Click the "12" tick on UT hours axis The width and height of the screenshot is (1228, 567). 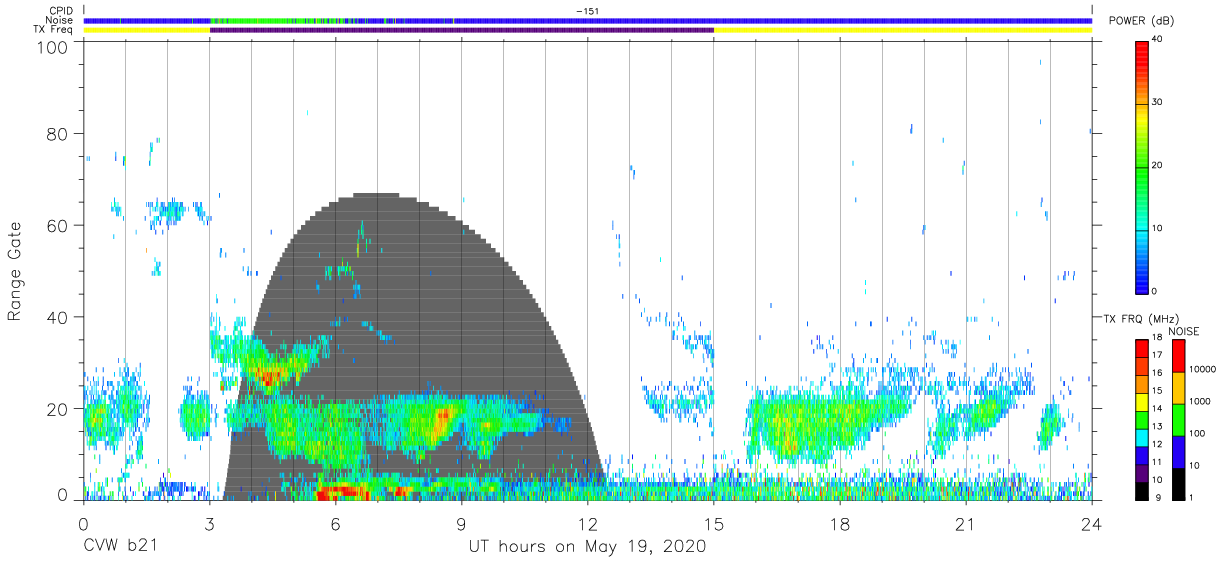click(587, 525)
